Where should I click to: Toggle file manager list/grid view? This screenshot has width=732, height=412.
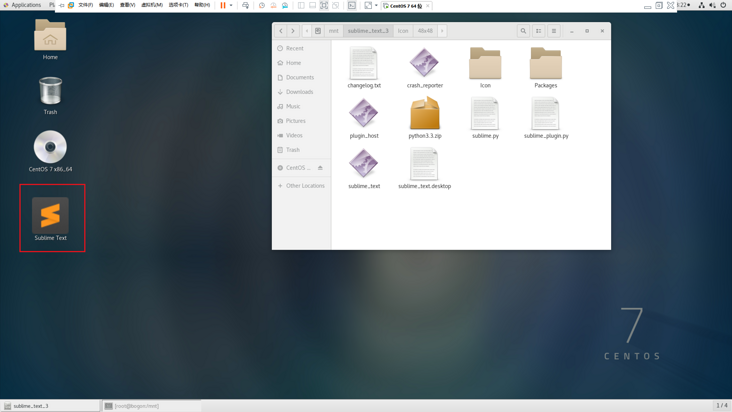[x=538, y=31]
